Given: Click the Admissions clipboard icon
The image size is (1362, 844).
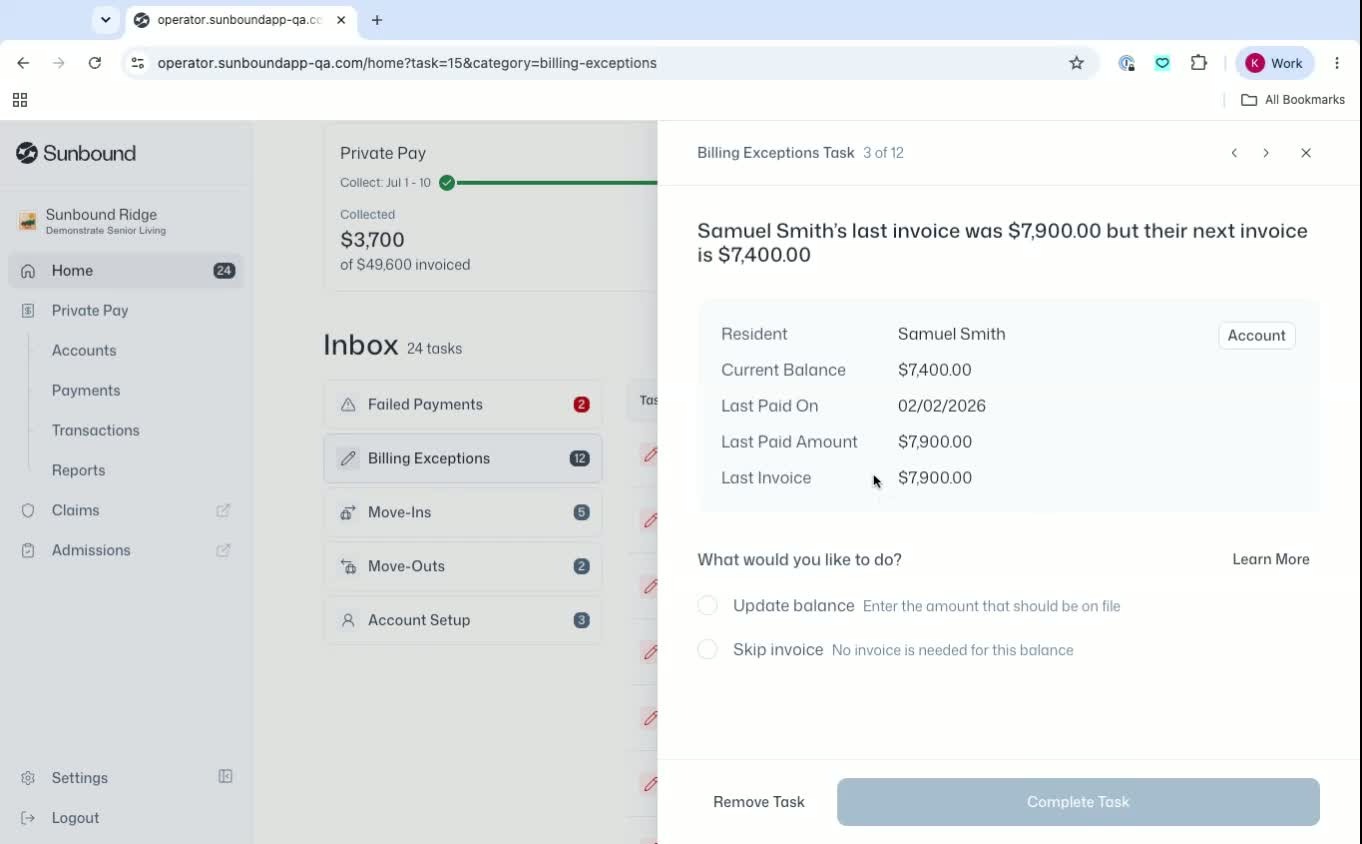Looking at the screenshot, I should tap(28, 550).
